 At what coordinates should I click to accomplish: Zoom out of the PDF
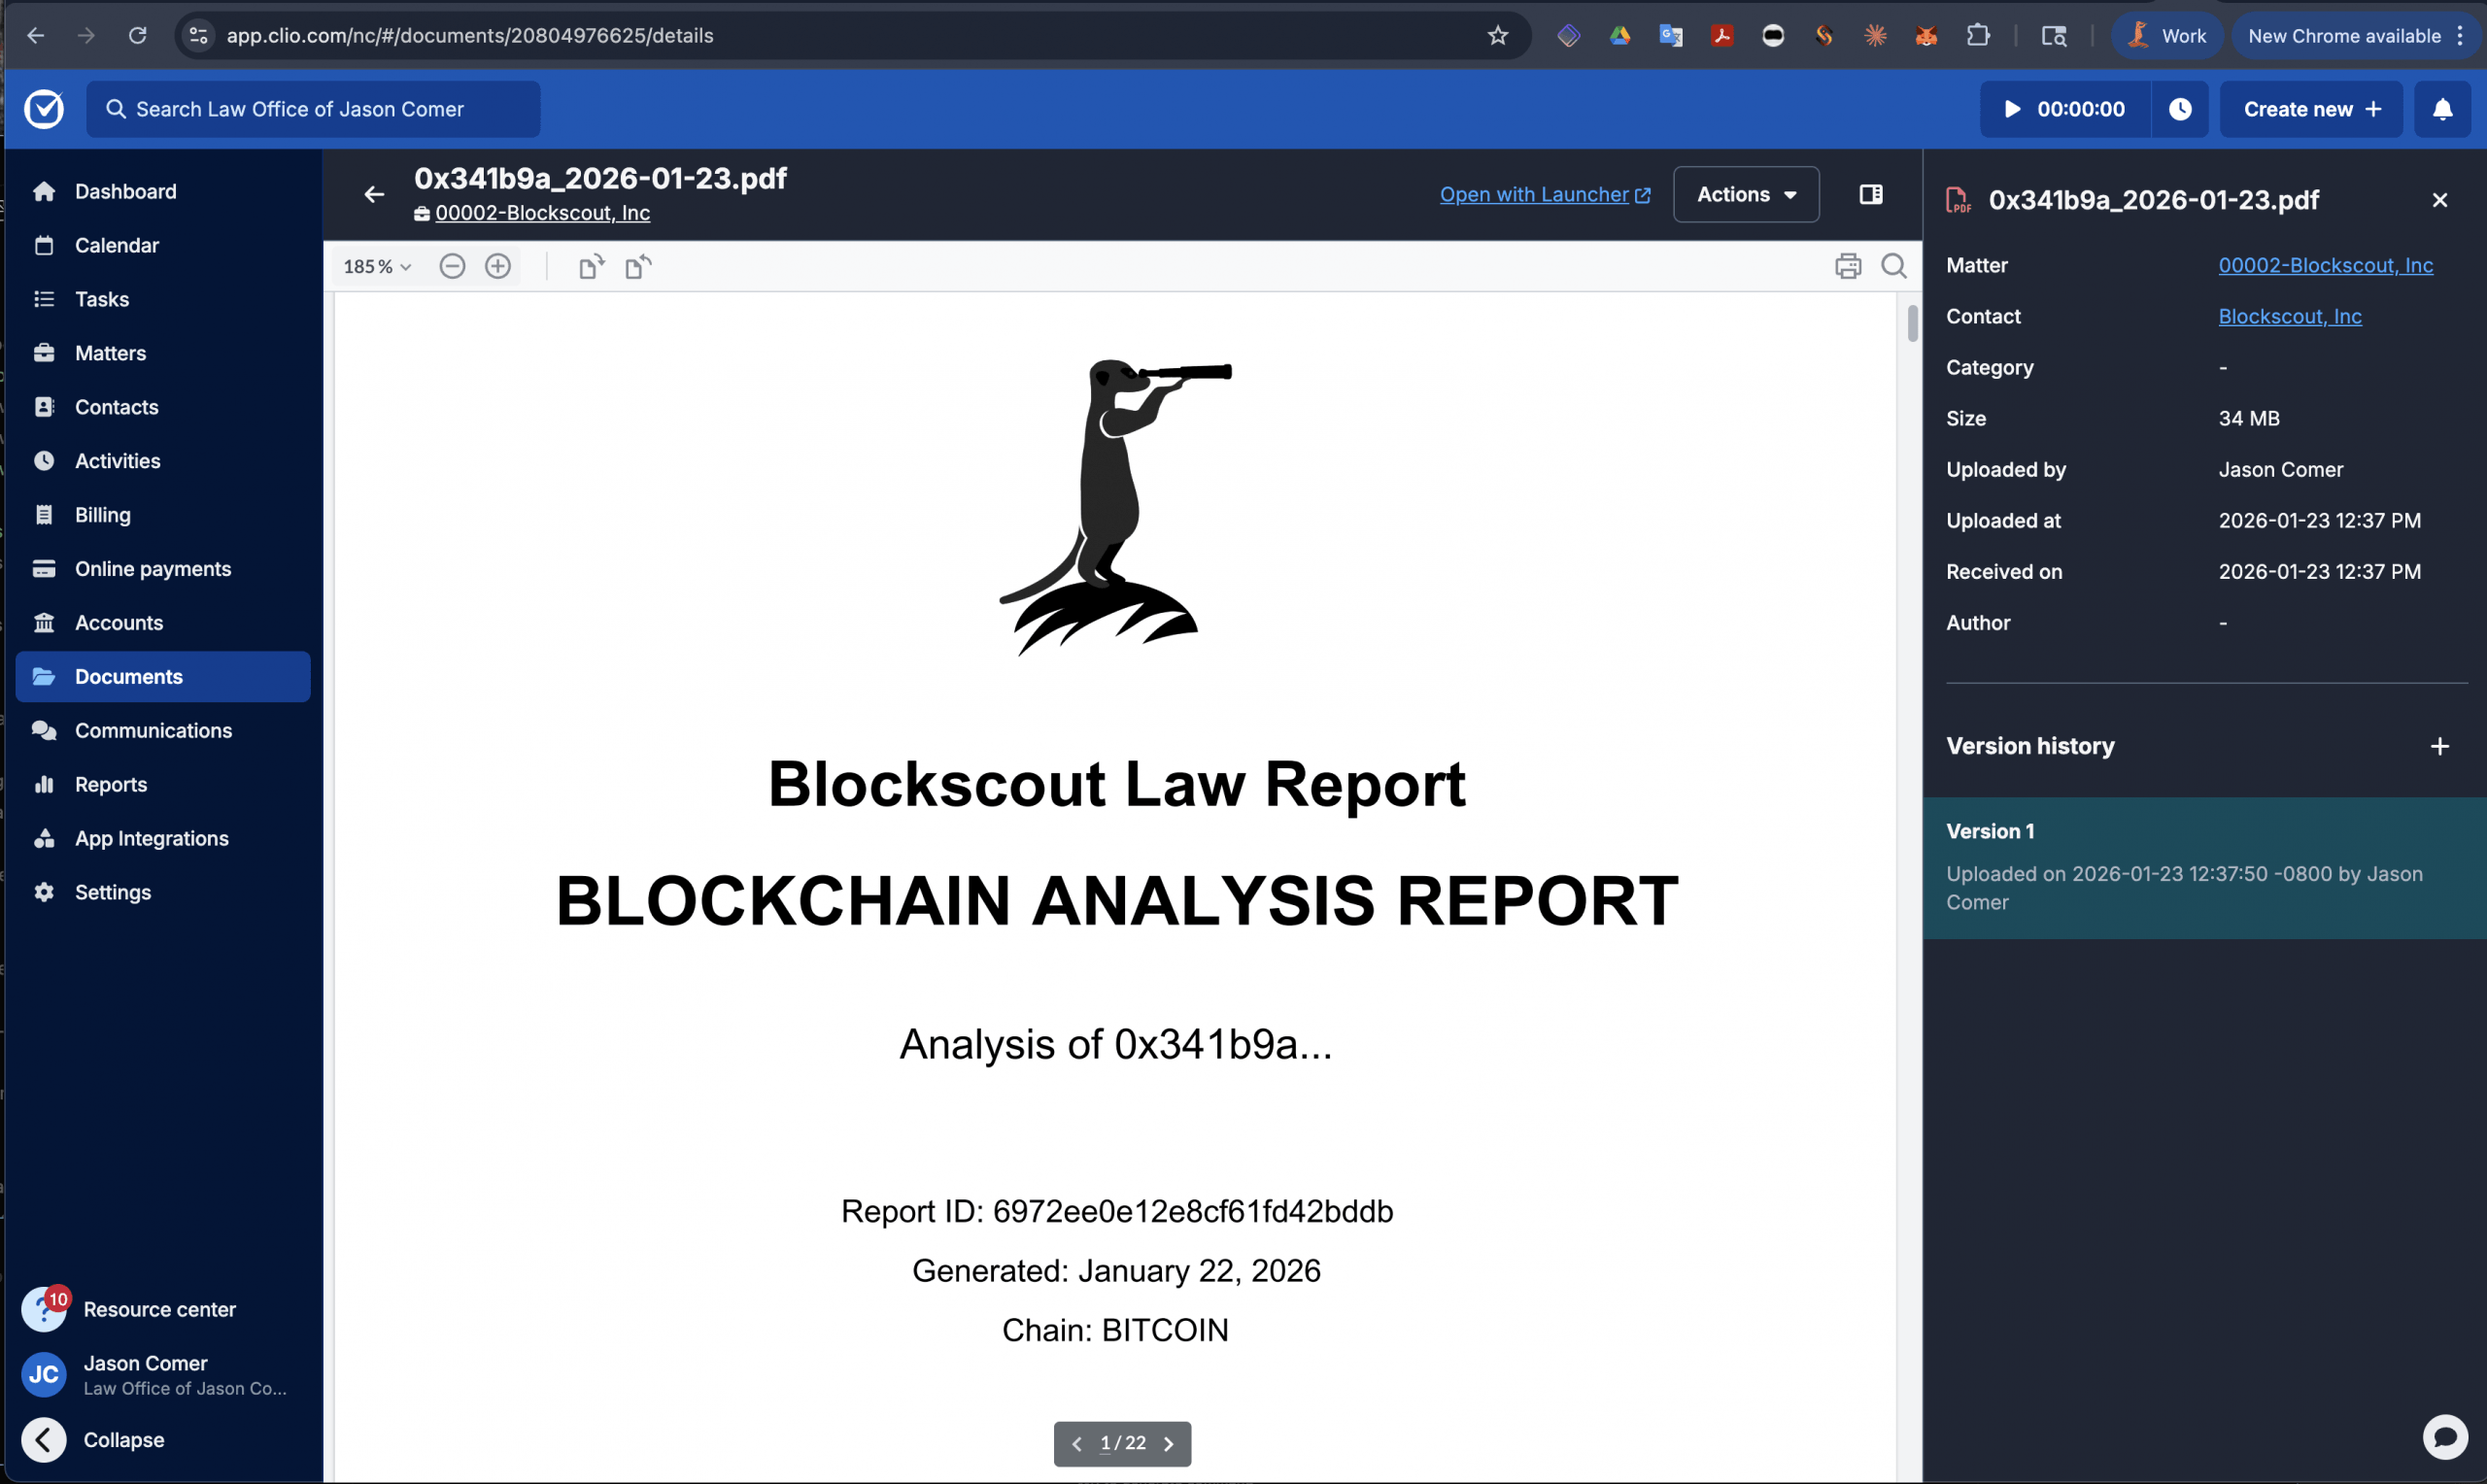coord(452,266)
